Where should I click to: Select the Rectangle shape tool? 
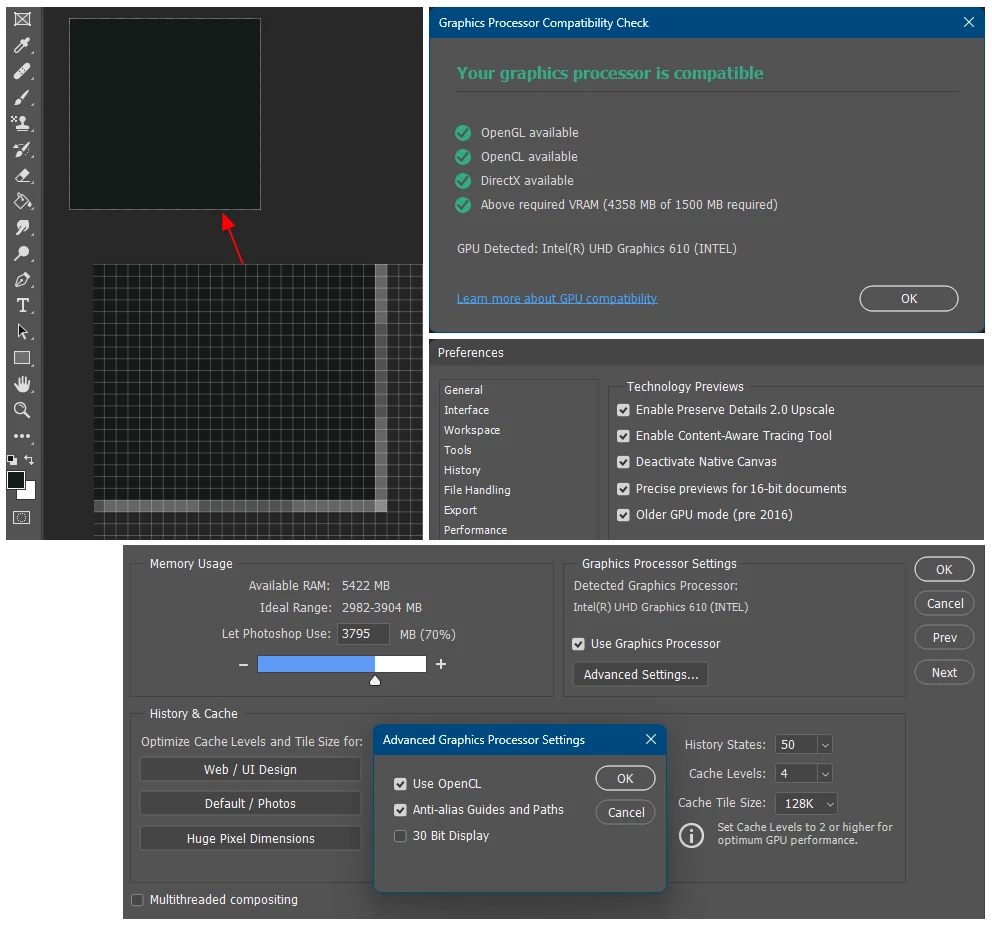[22, 358]
